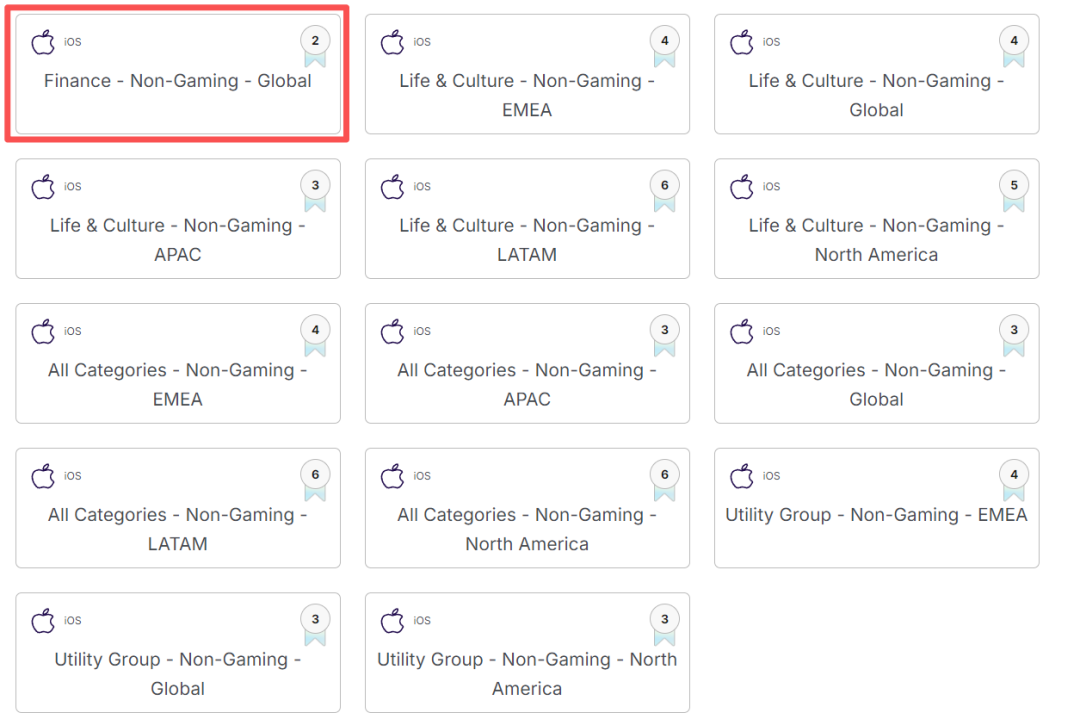Viewport: 1080px width, 719px height.
Task: Open All Categories - Non-Gaming - North America title
Action: (527, 529)
